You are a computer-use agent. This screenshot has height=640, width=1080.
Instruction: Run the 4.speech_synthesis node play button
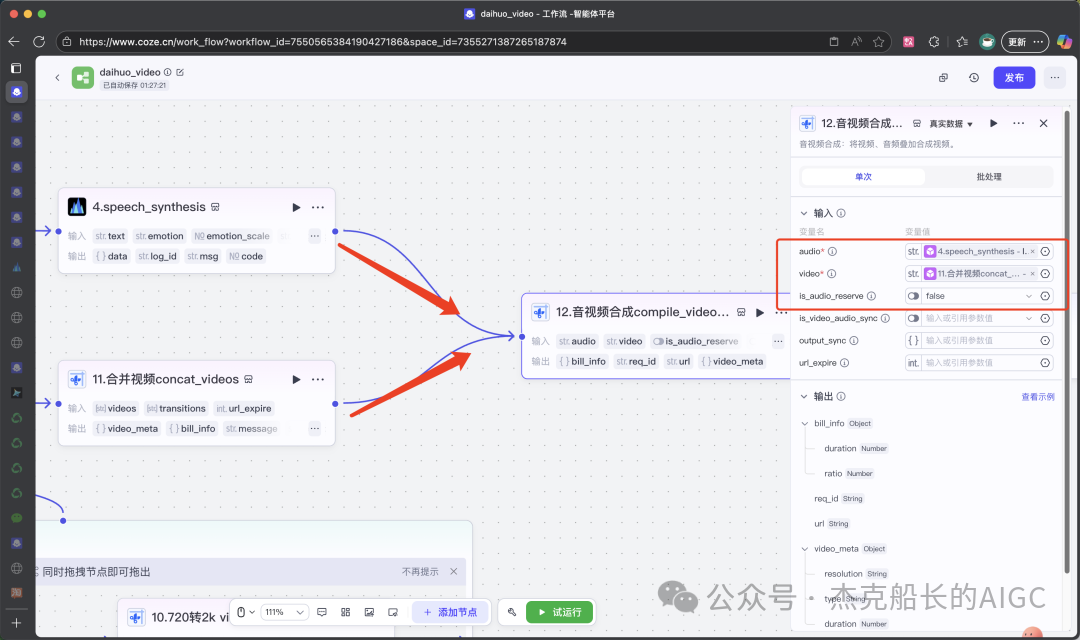click(x=296, y=207)
